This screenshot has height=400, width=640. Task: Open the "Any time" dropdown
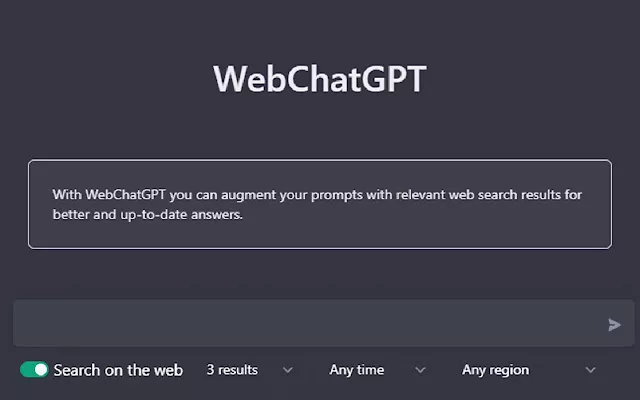pyautogui.click(x=377, y=370)
